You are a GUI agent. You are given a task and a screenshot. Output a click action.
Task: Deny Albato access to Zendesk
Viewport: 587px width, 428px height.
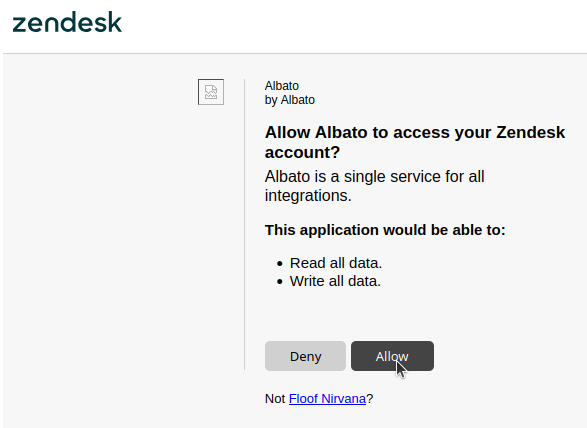point(305,356)
